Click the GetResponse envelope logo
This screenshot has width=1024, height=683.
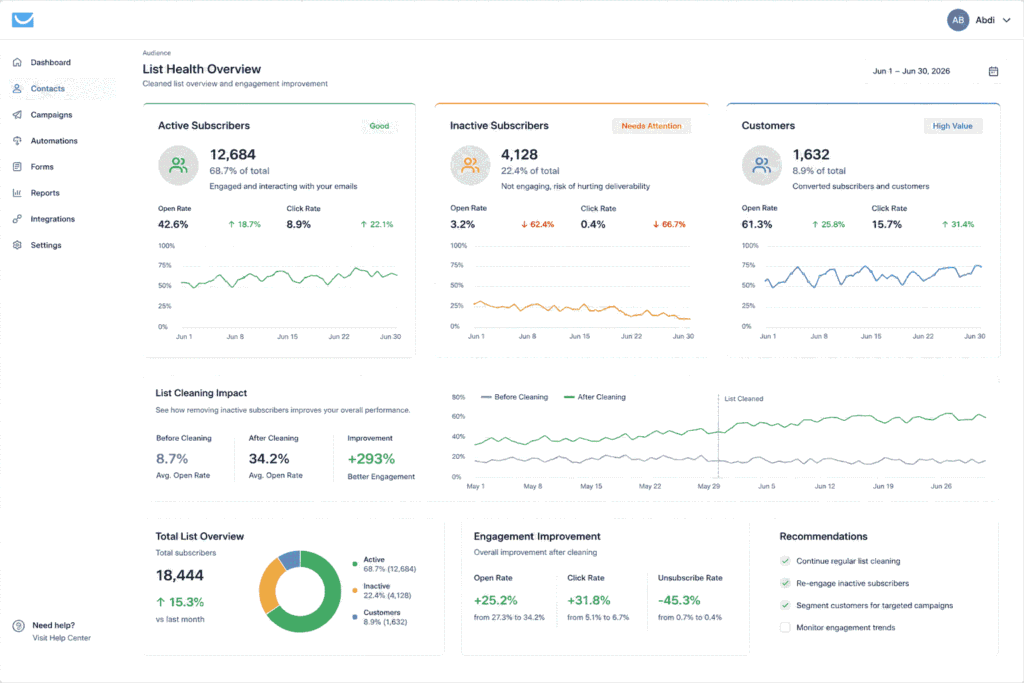pos(23,20)
